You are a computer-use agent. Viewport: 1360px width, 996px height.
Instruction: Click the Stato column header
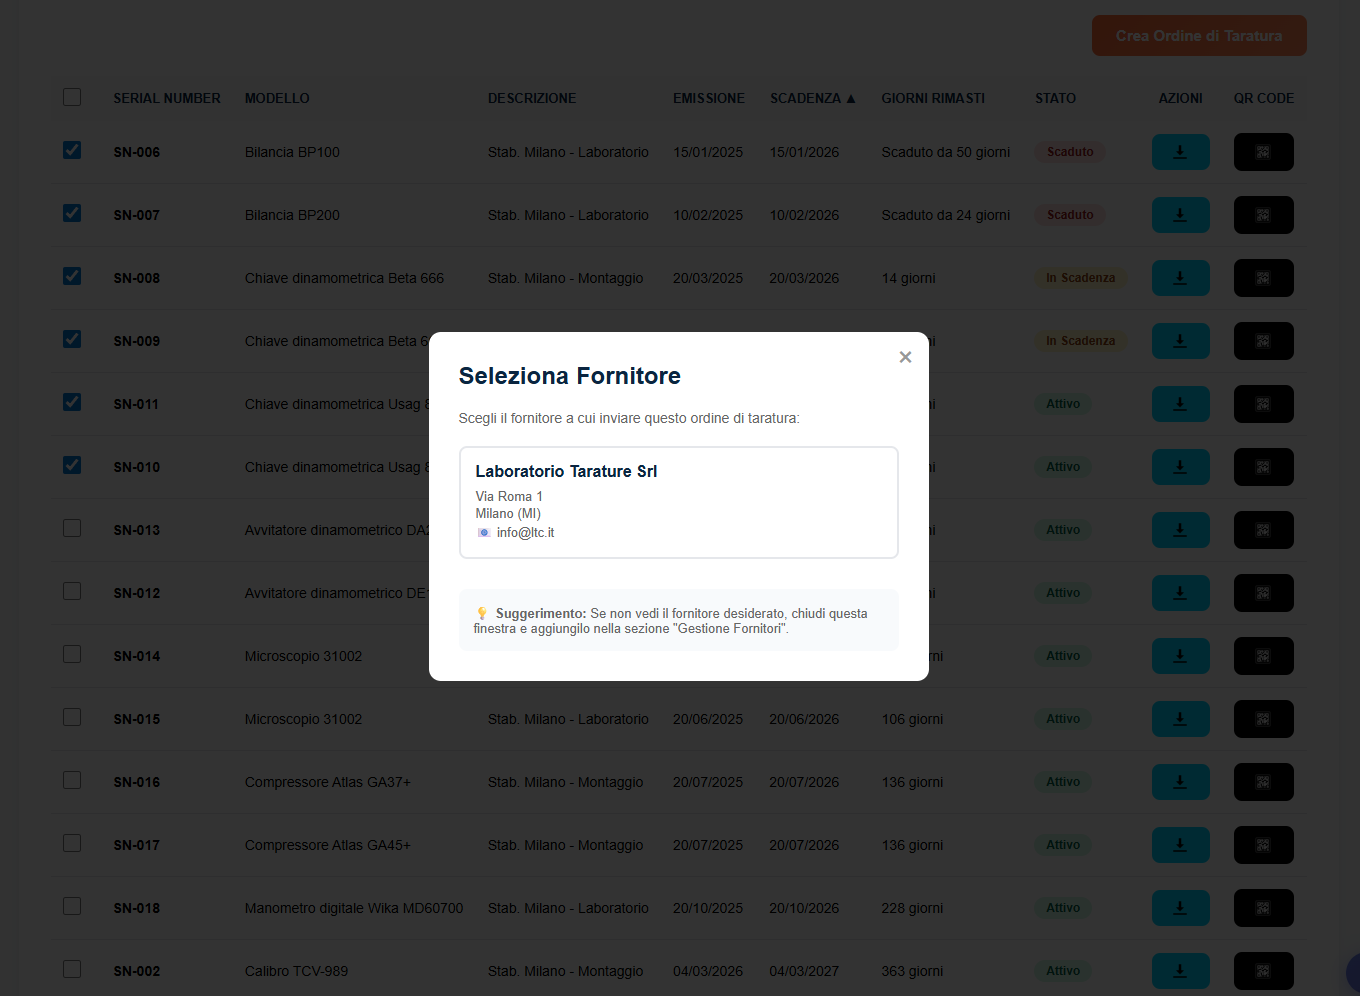click(1055, 98)
